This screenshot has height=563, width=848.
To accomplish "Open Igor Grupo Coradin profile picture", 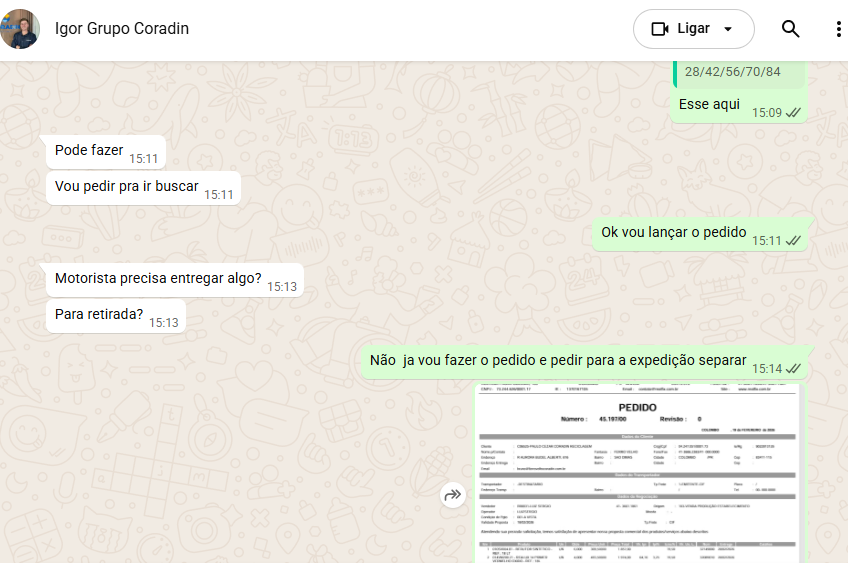I will pos(19,29).
